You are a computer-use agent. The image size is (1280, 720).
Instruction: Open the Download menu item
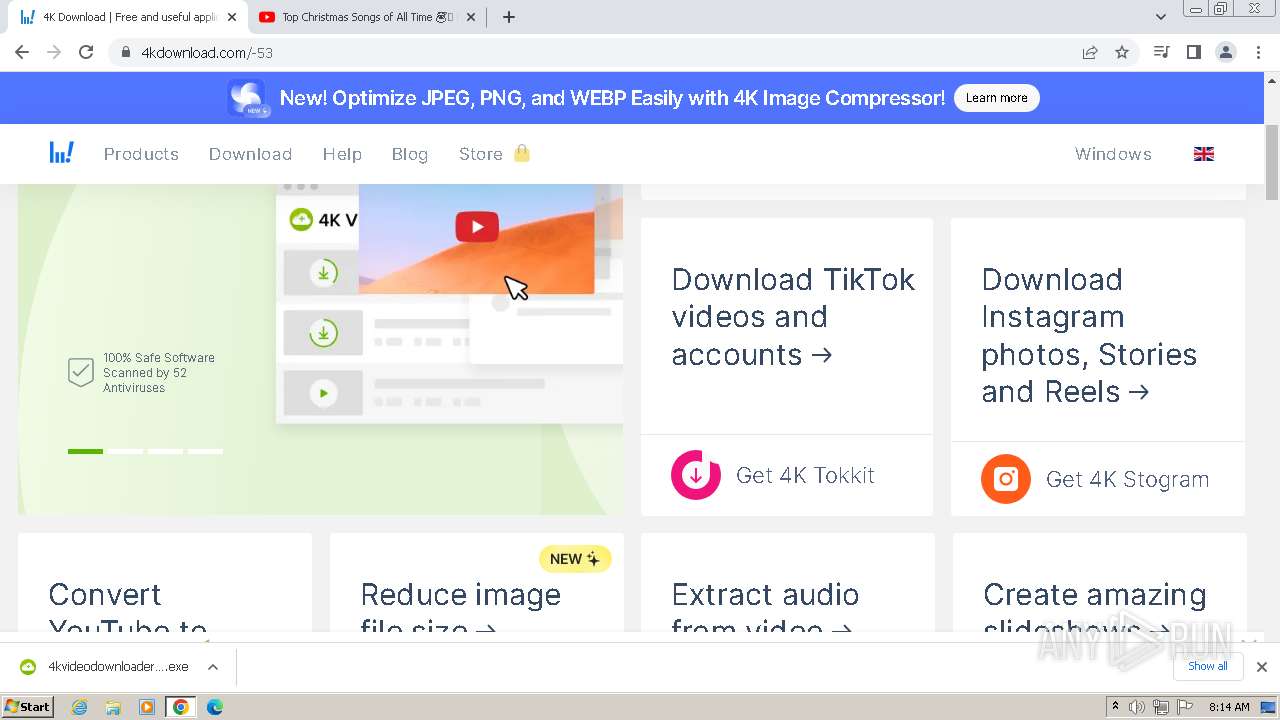(250, 154)
